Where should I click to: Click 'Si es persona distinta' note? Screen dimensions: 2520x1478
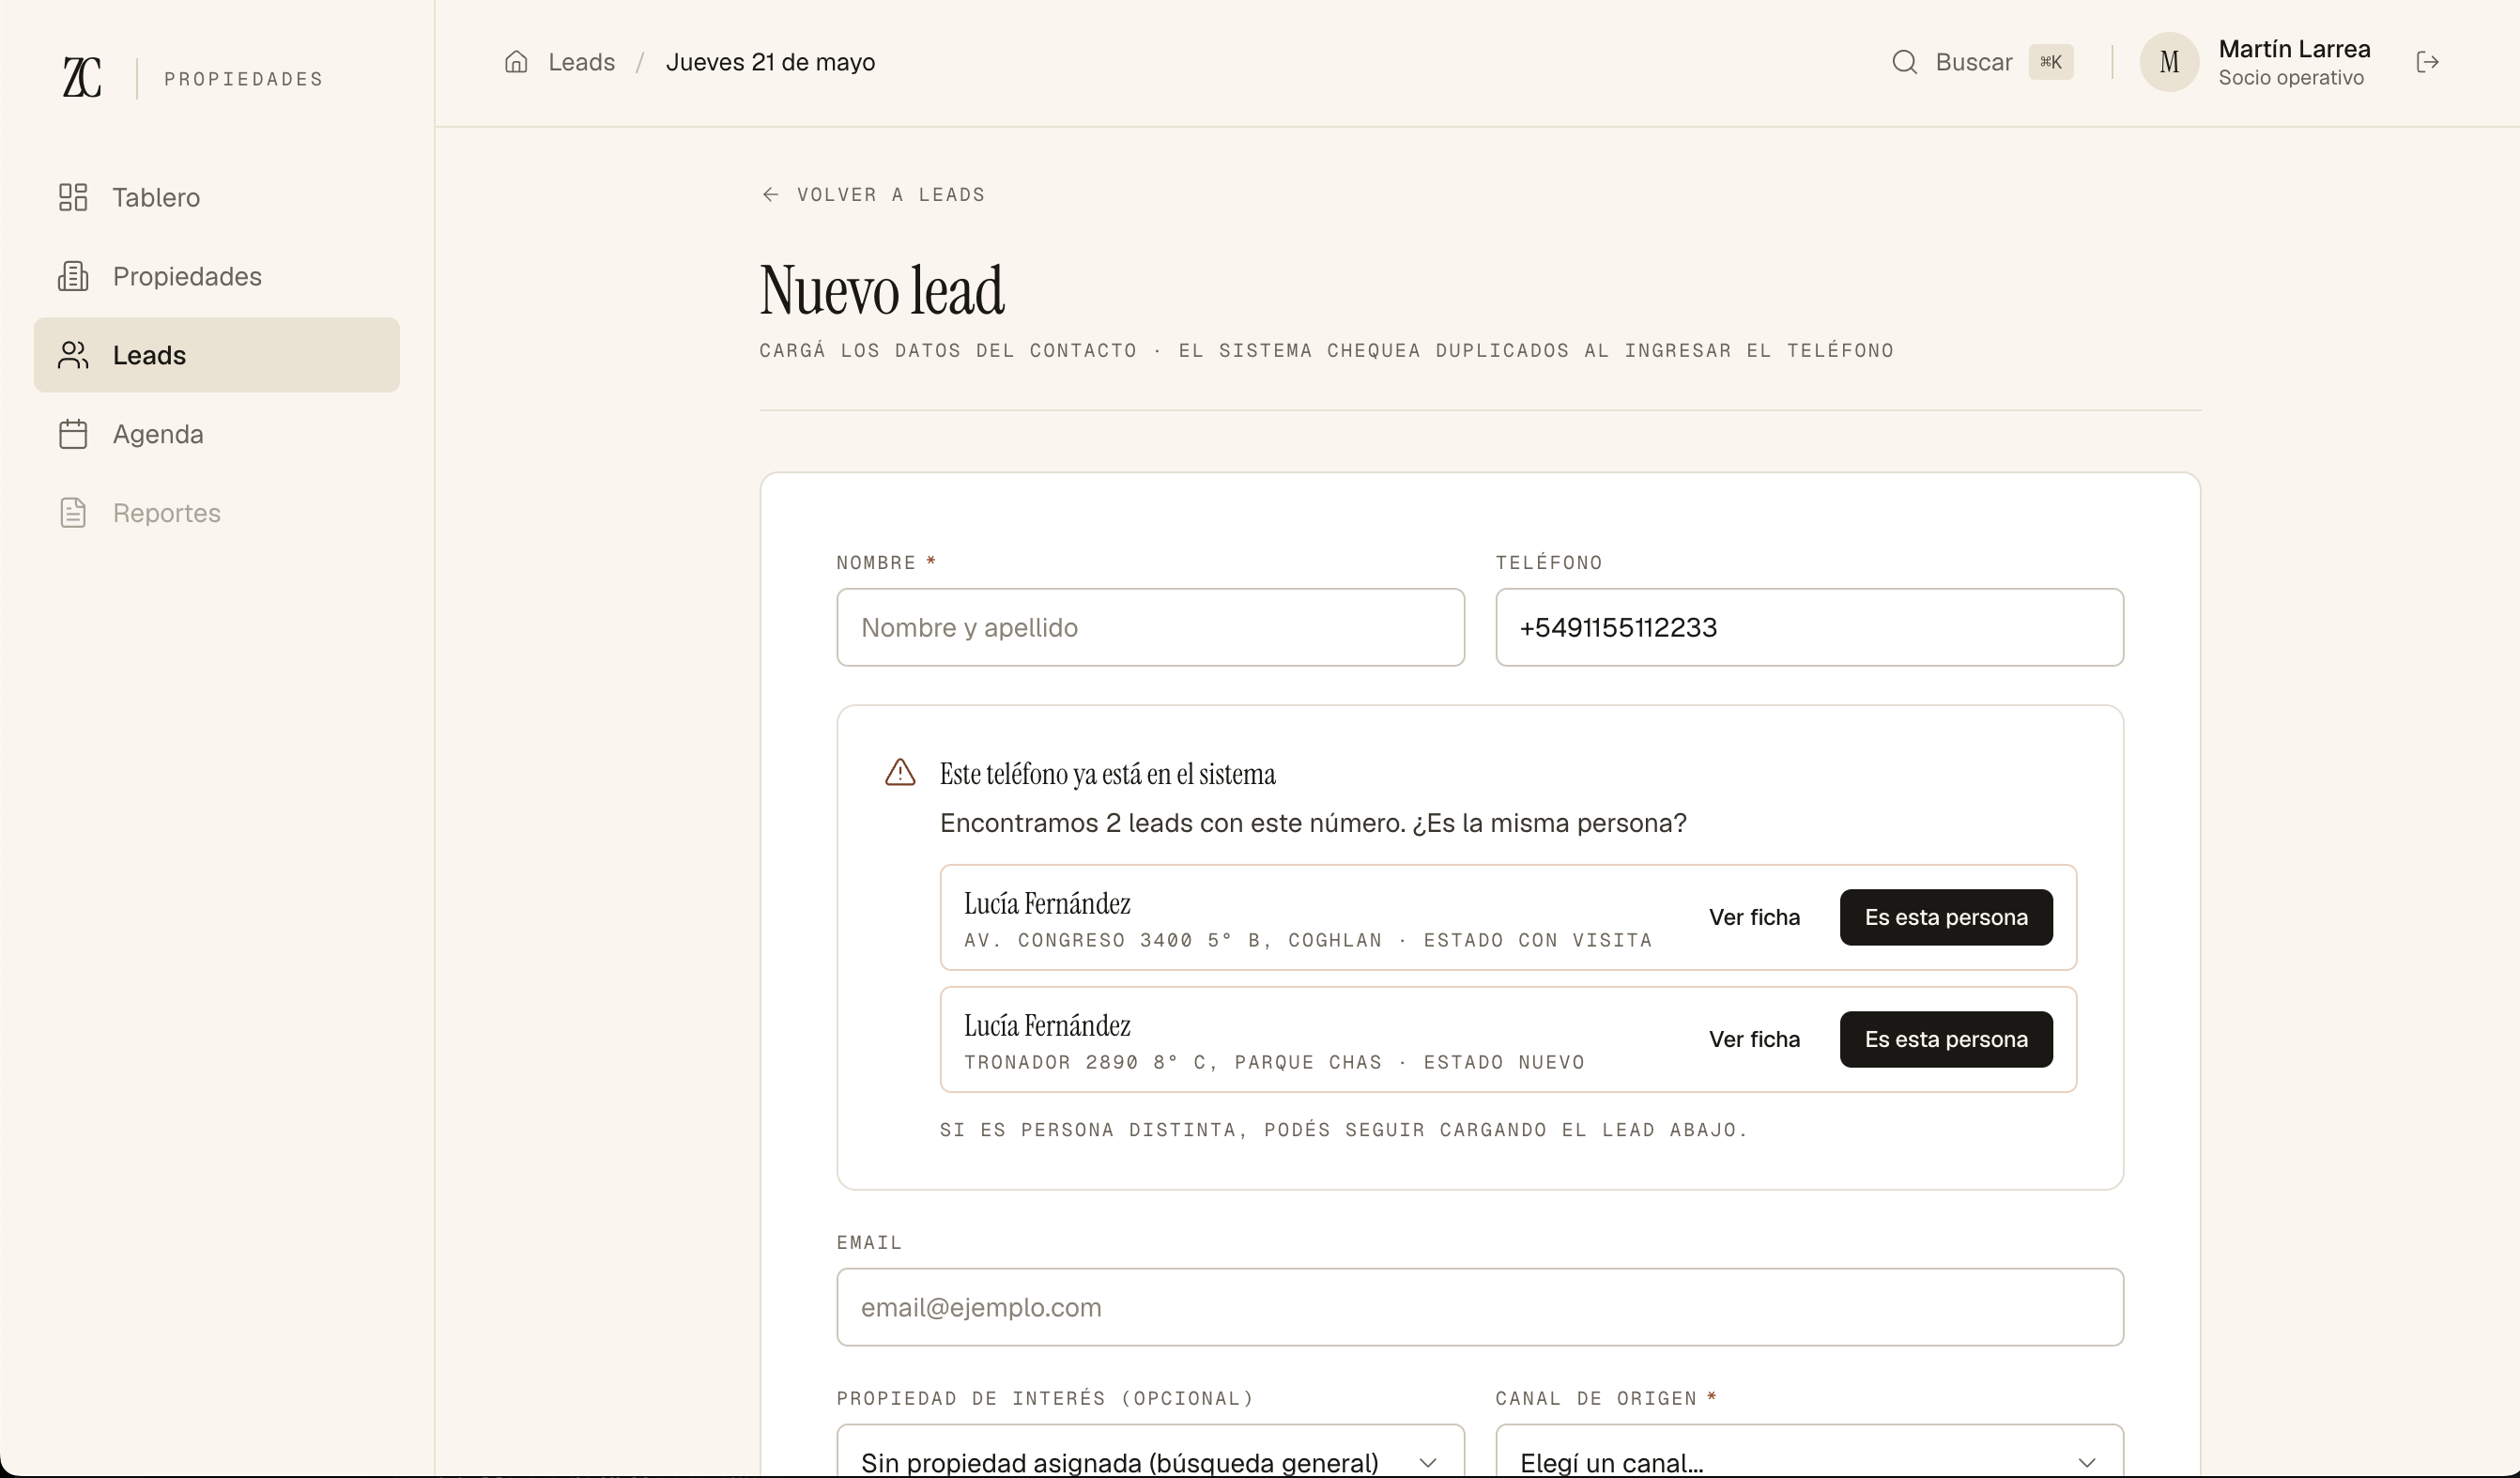coord(1343,1130)
